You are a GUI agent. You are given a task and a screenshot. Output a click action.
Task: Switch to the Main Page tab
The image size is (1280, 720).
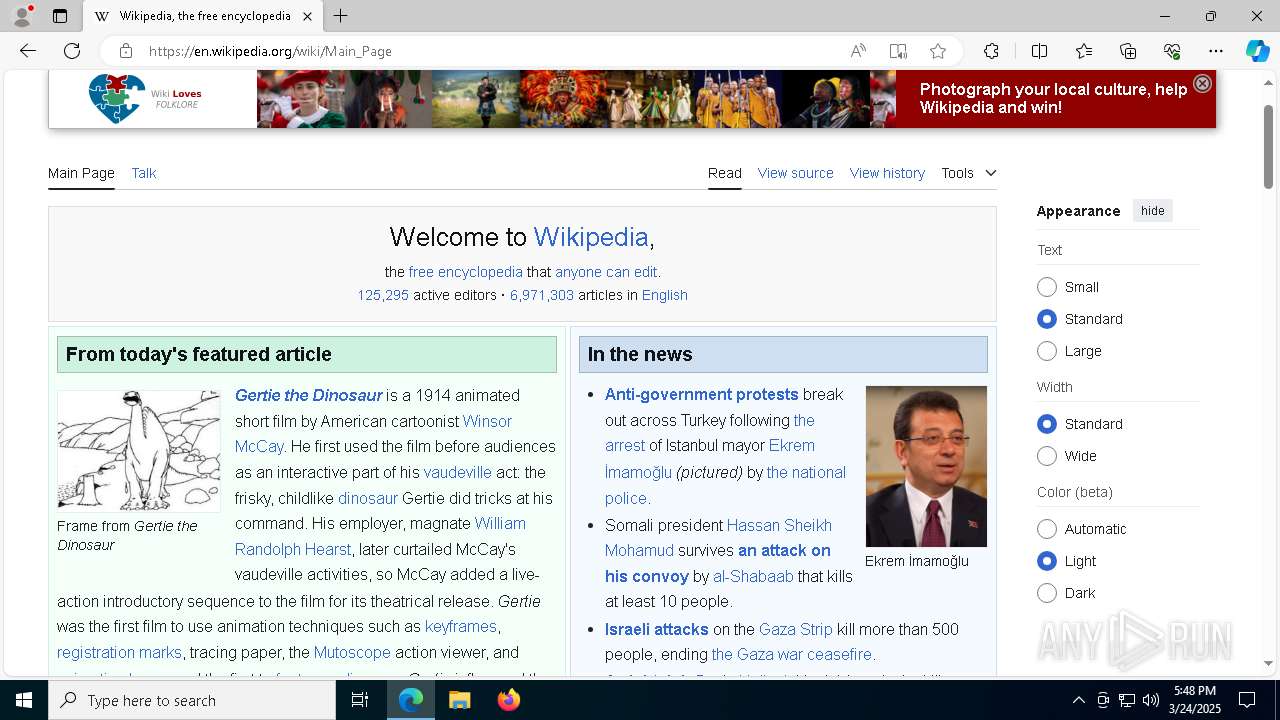pyautogui.click(x=81, y=173)
